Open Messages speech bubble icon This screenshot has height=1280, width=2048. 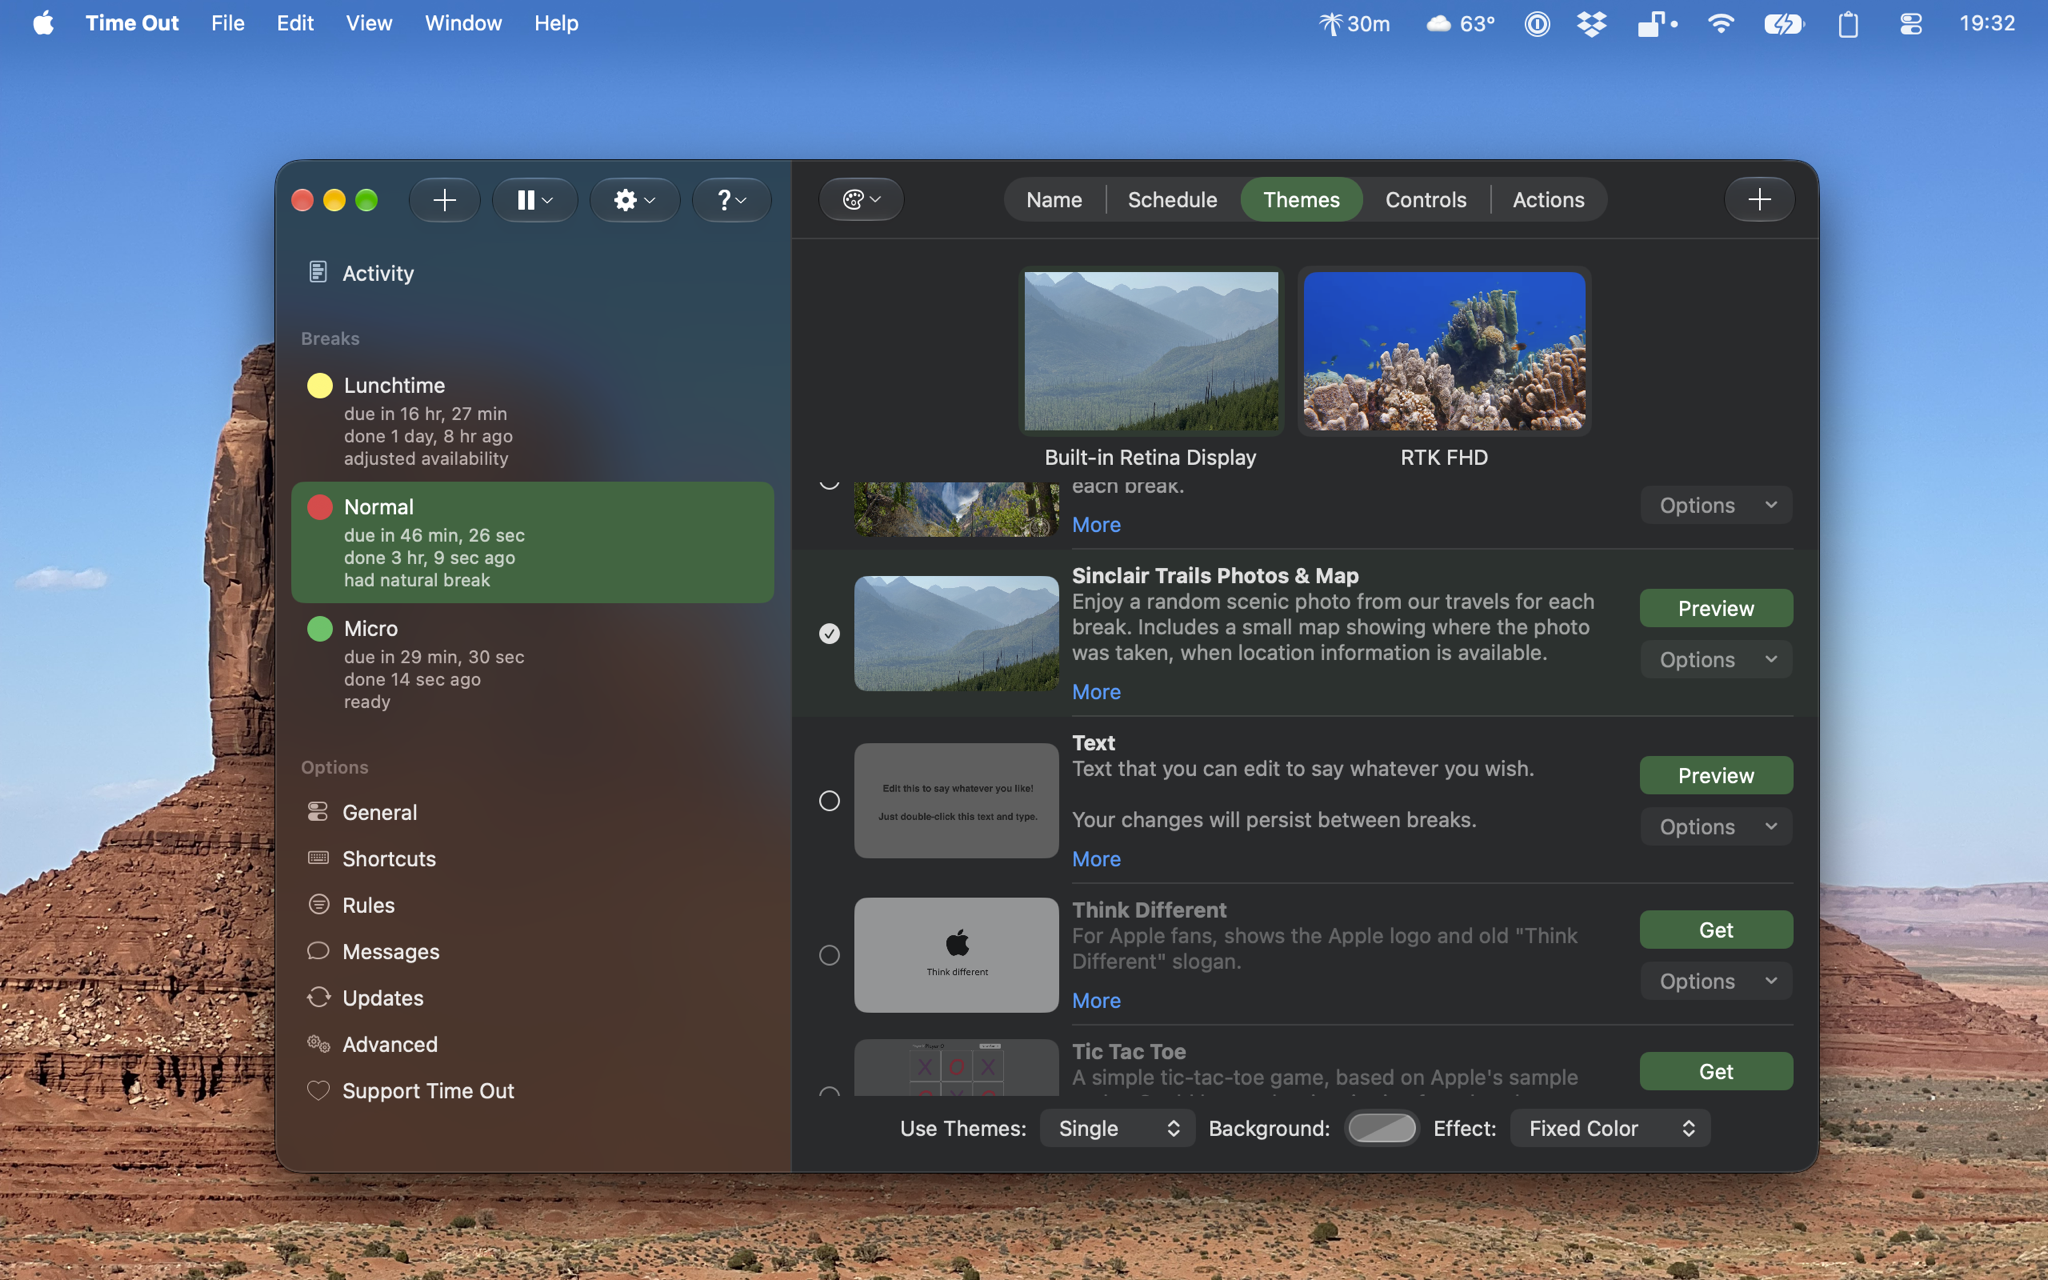point(318,951)
